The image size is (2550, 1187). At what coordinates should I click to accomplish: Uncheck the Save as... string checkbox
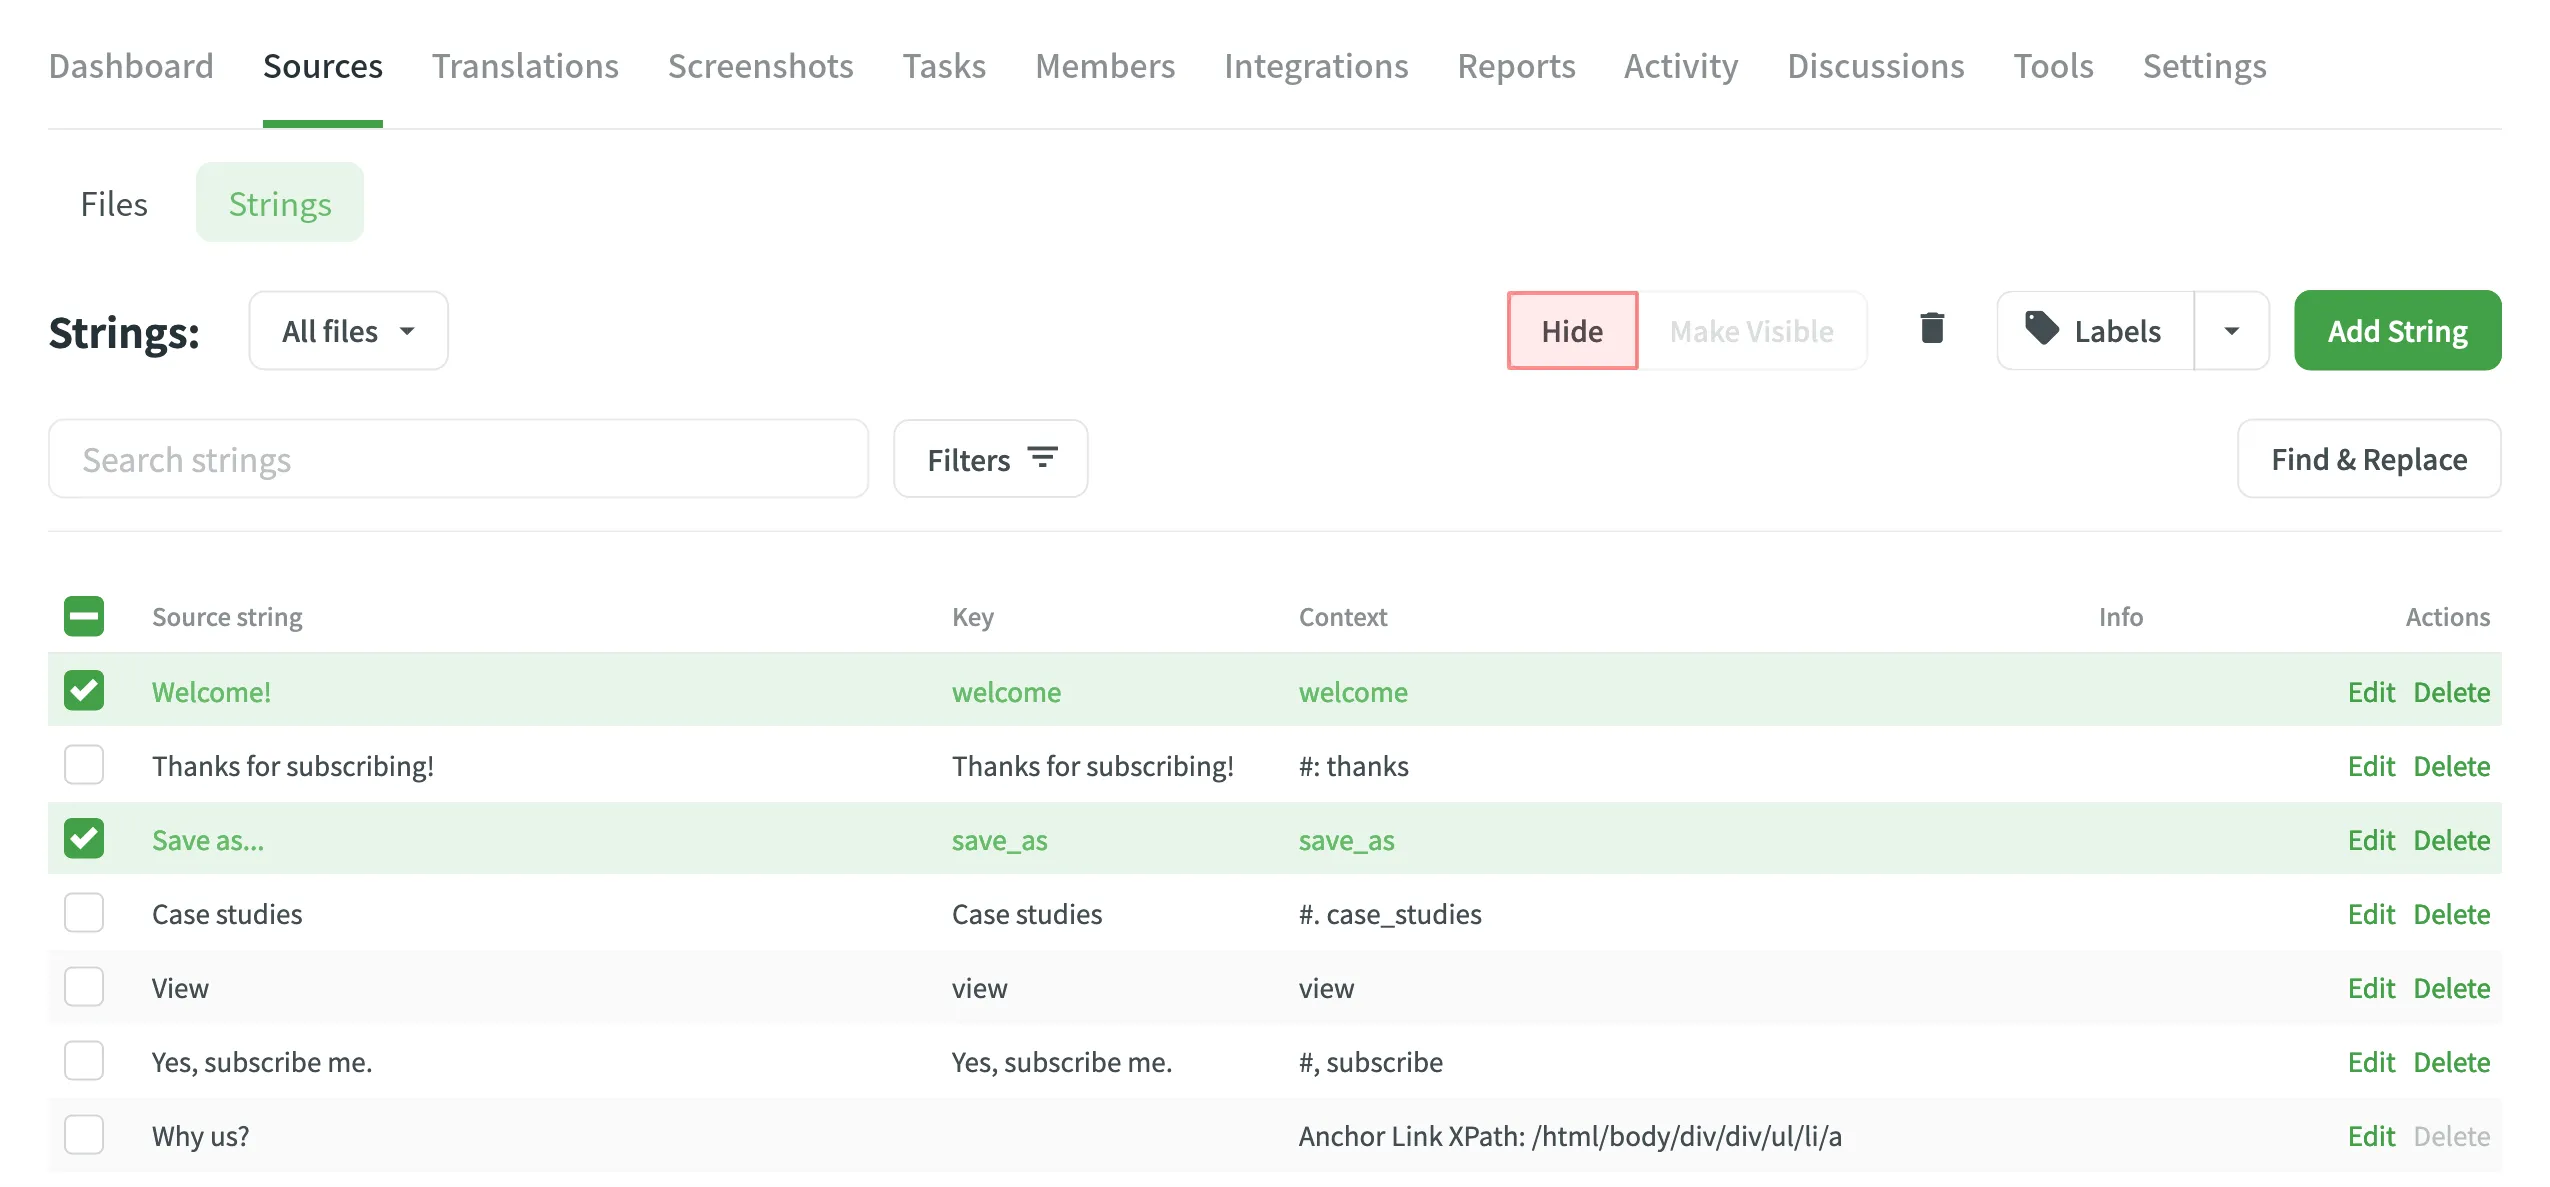pyautogui.click(x=84, y=839)
